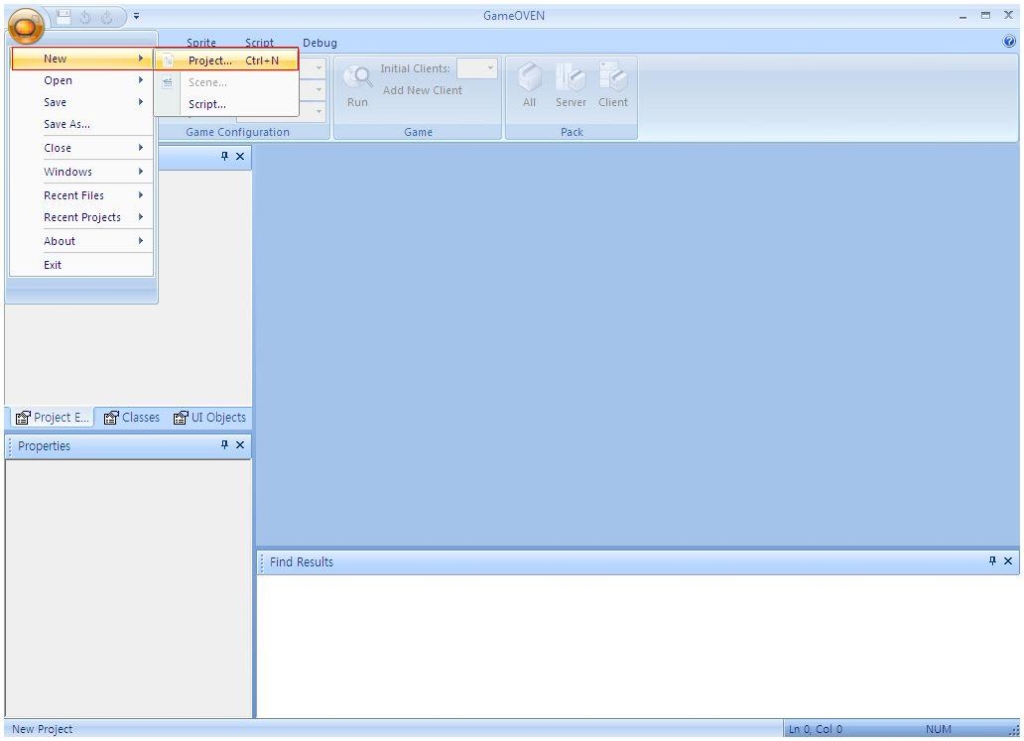Click the Ln 0, Col 0 status indicator
1024x741 pixels.
pyautogui.click(x=816, y=729)
